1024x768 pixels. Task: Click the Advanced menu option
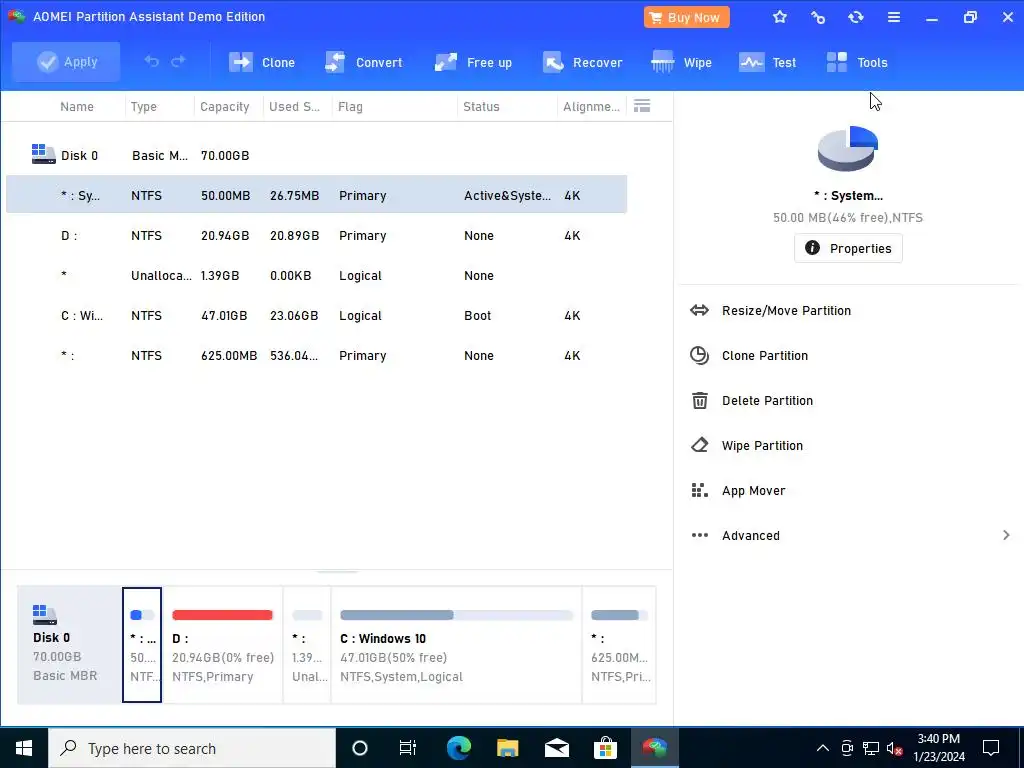pos(750,536)
